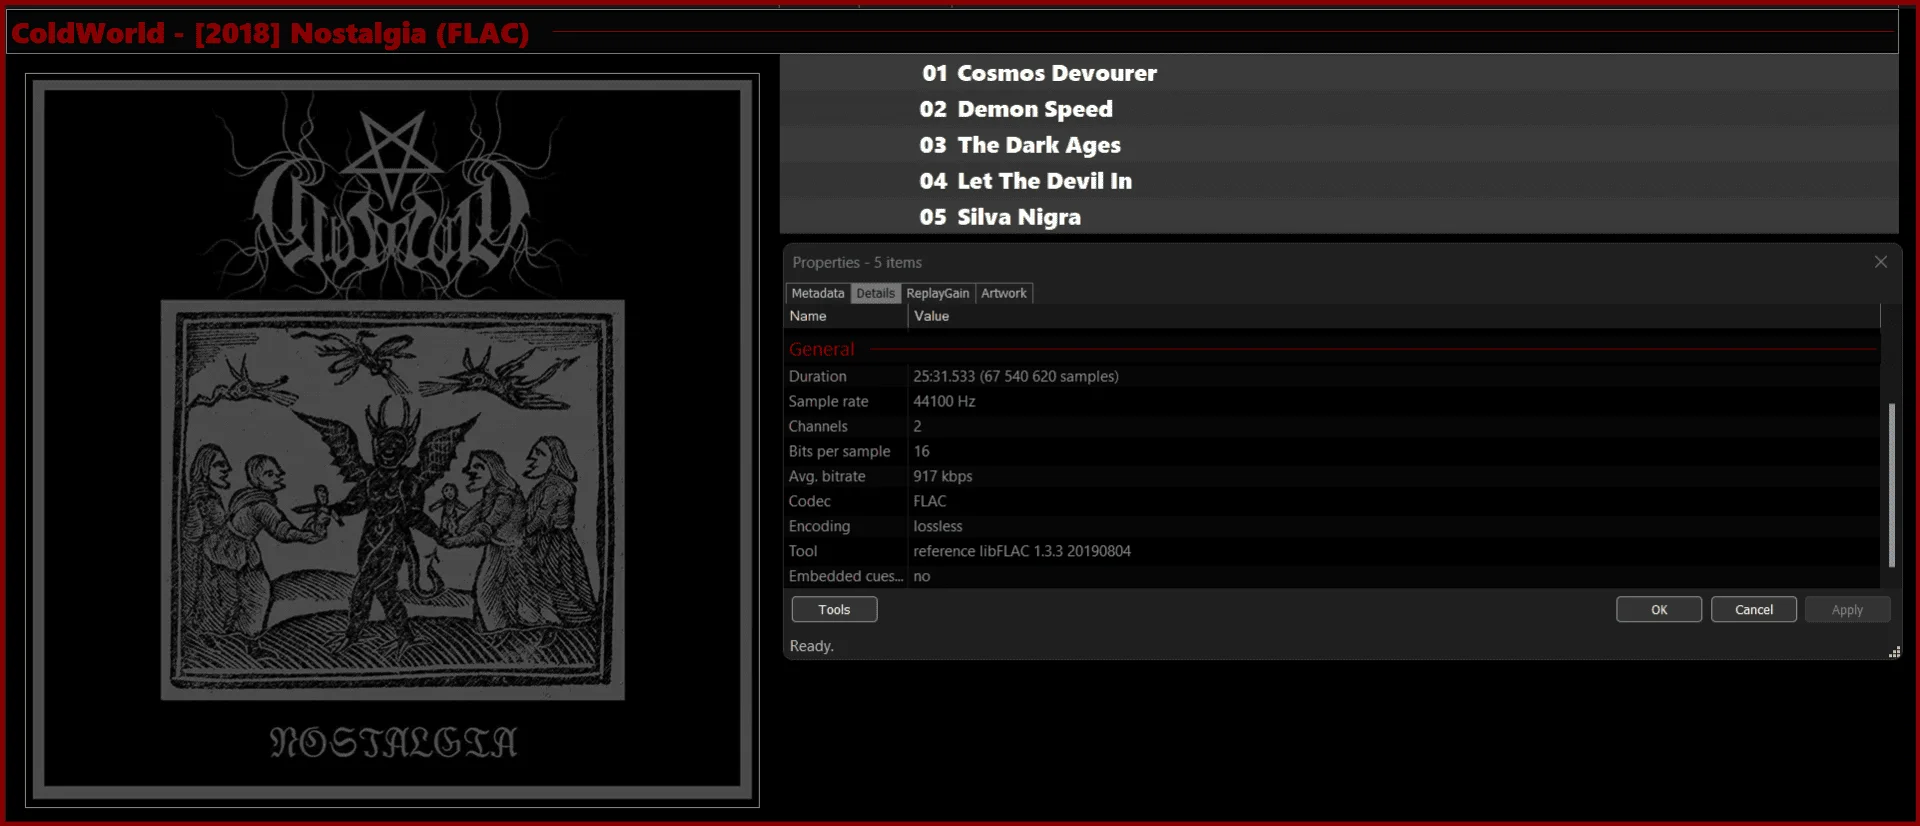
Task: Select the Embedded cues row
Action: point(1332,576)
